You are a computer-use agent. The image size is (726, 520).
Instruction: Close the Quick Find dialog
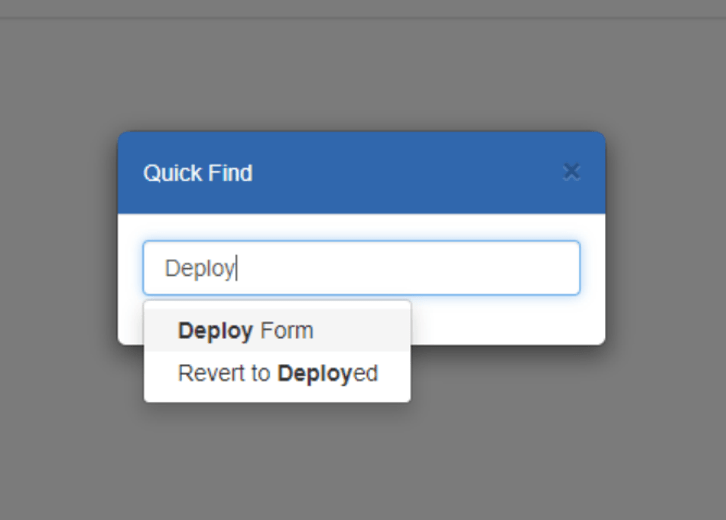pyautogui.click(x=571, y=172)
